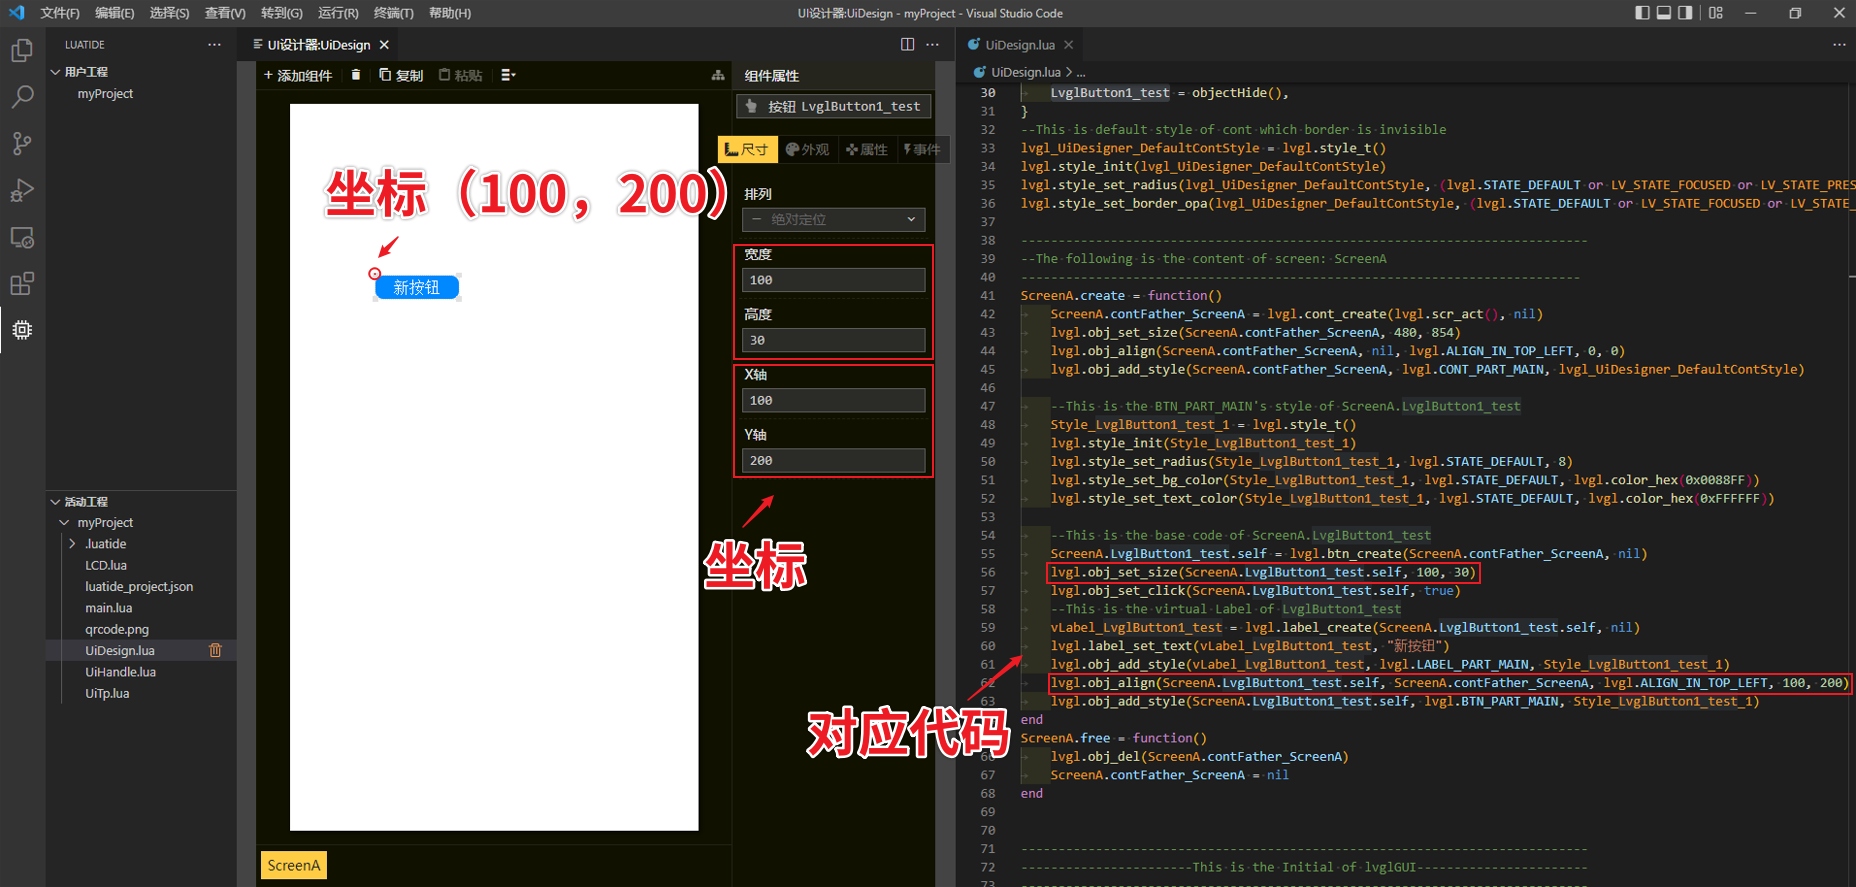Open the Search view in the activity bar
Viewport: 1856px width, 887px height.
click(22, 97)
